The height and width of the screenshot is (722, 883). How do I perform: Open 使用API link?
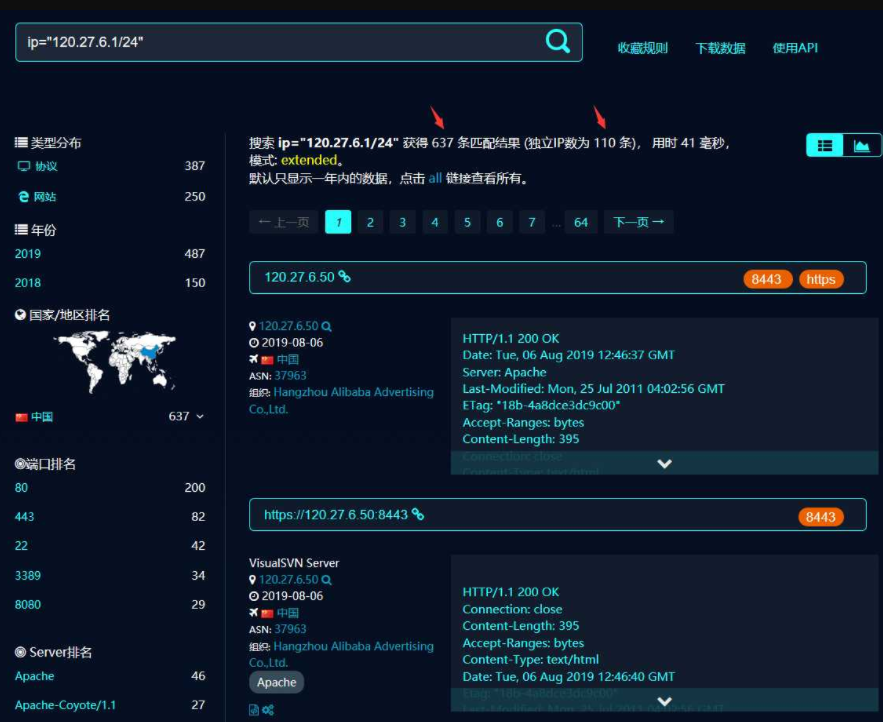pos(795,48)
